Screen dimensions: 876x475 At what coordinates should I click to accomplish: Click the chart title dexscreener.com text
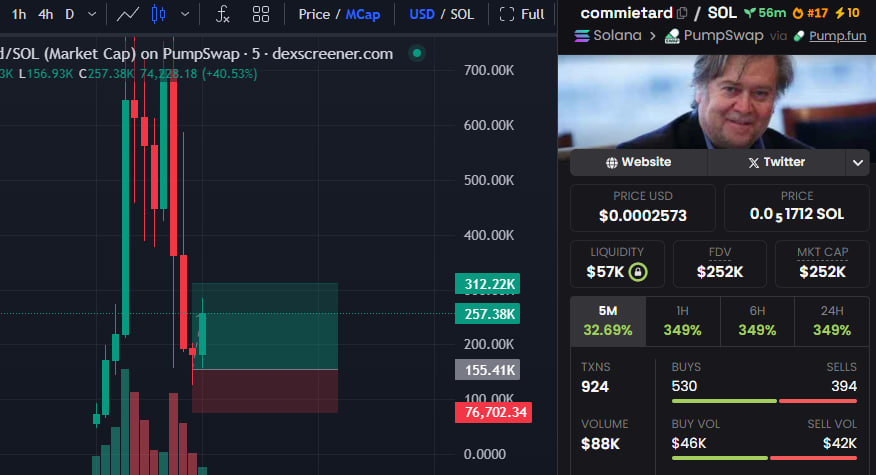coord(332,54)
